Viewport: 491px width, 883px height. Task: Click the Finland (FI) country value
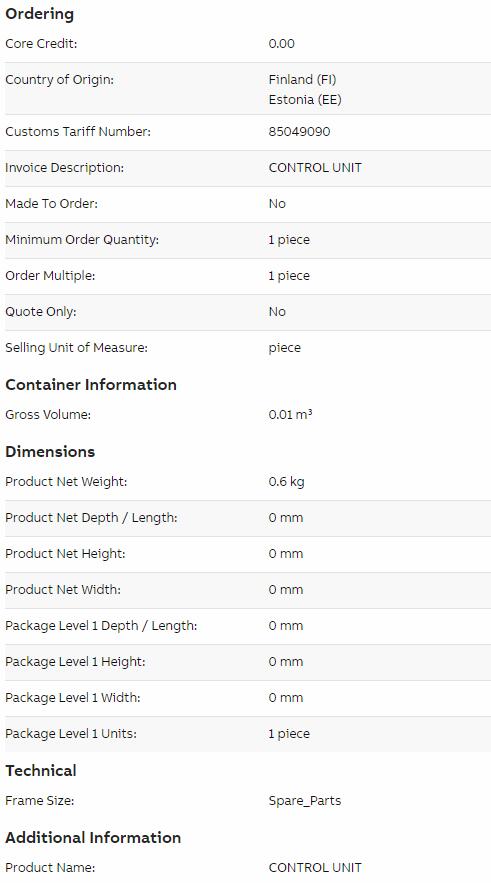pyautogui.click(x=302, y=79)
